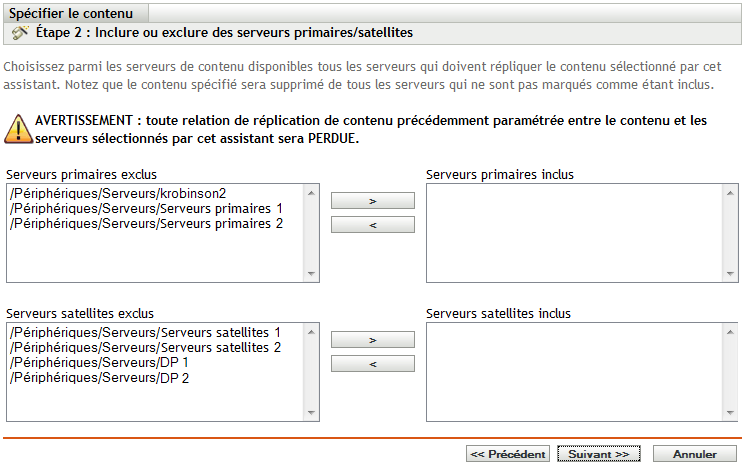Proceed by clicking Suivant >>

598,454
